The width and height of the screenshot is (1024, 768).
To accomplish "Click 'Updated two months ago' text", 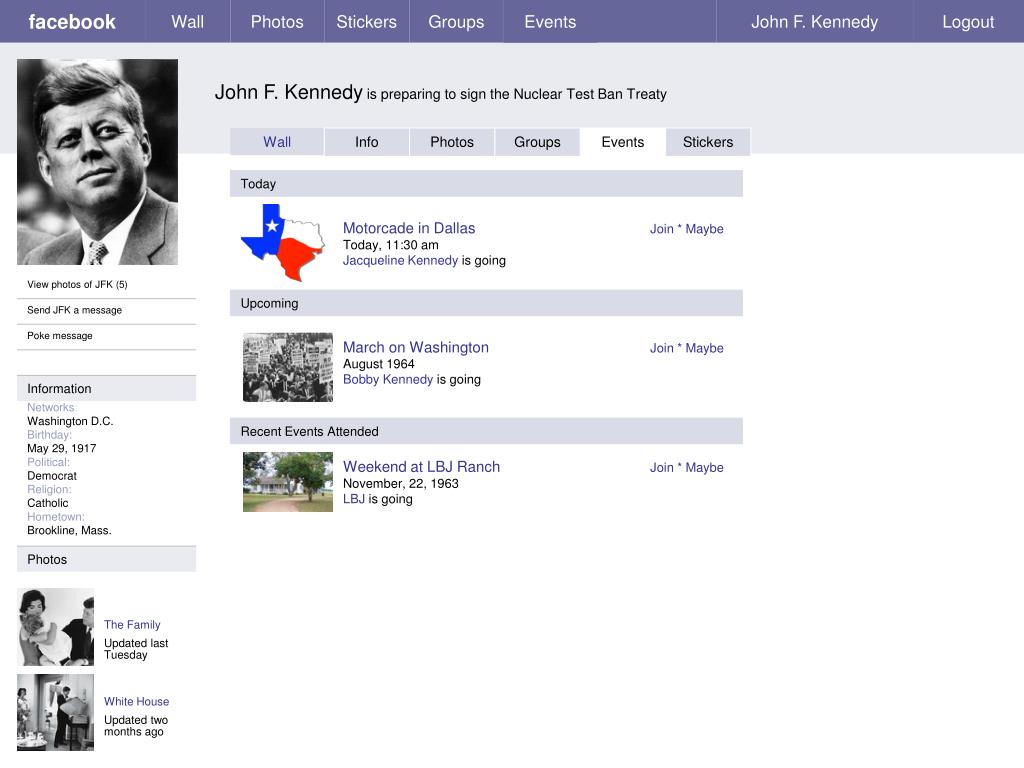I will click(x=136, y=726).
